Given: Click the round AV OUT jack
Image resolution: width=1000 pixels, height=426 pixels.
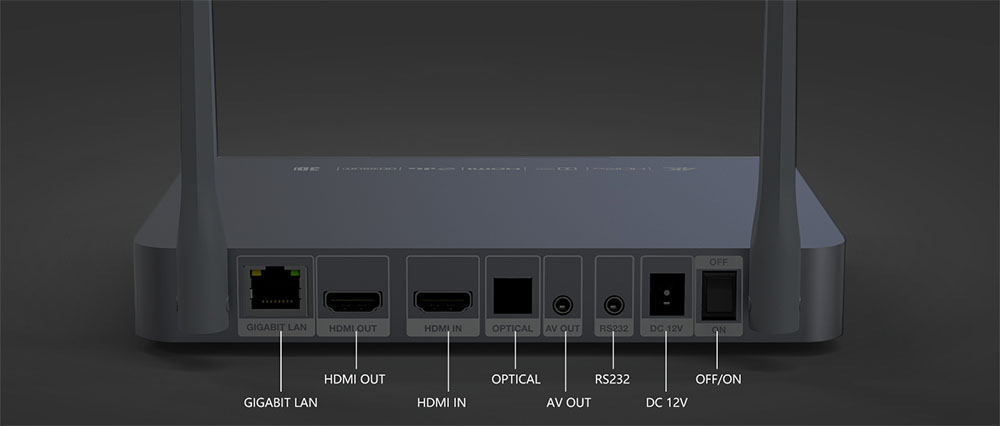Looking at the screenshot, I should tap(562, 305).
